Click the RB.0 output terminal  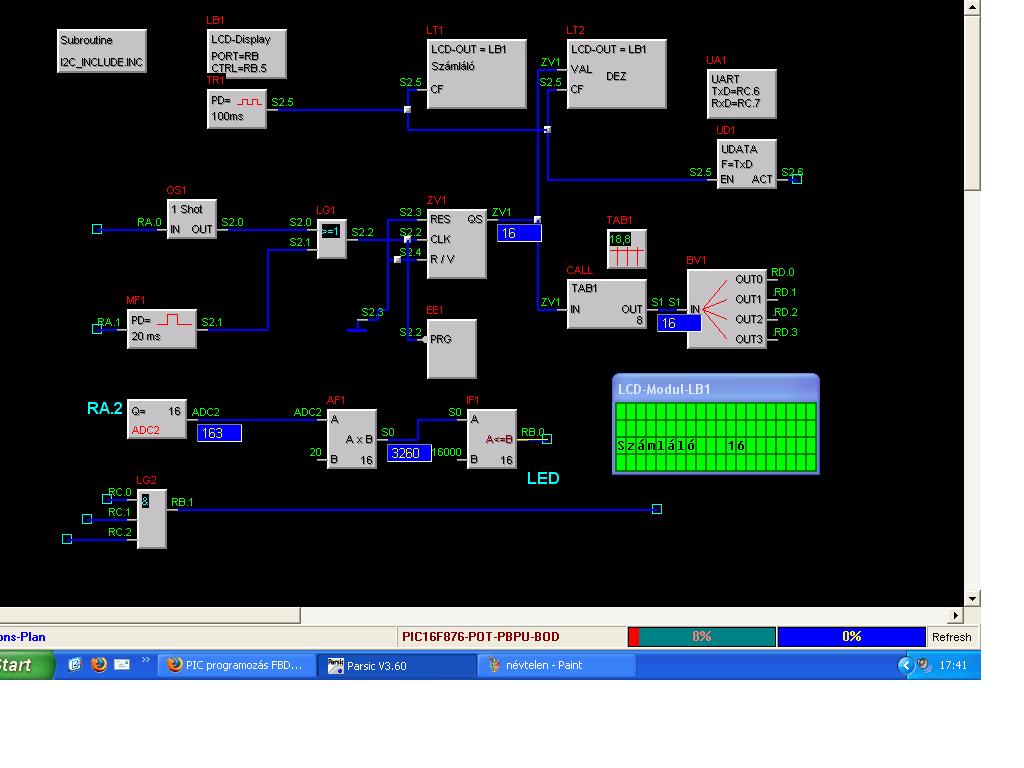(547, 439)
